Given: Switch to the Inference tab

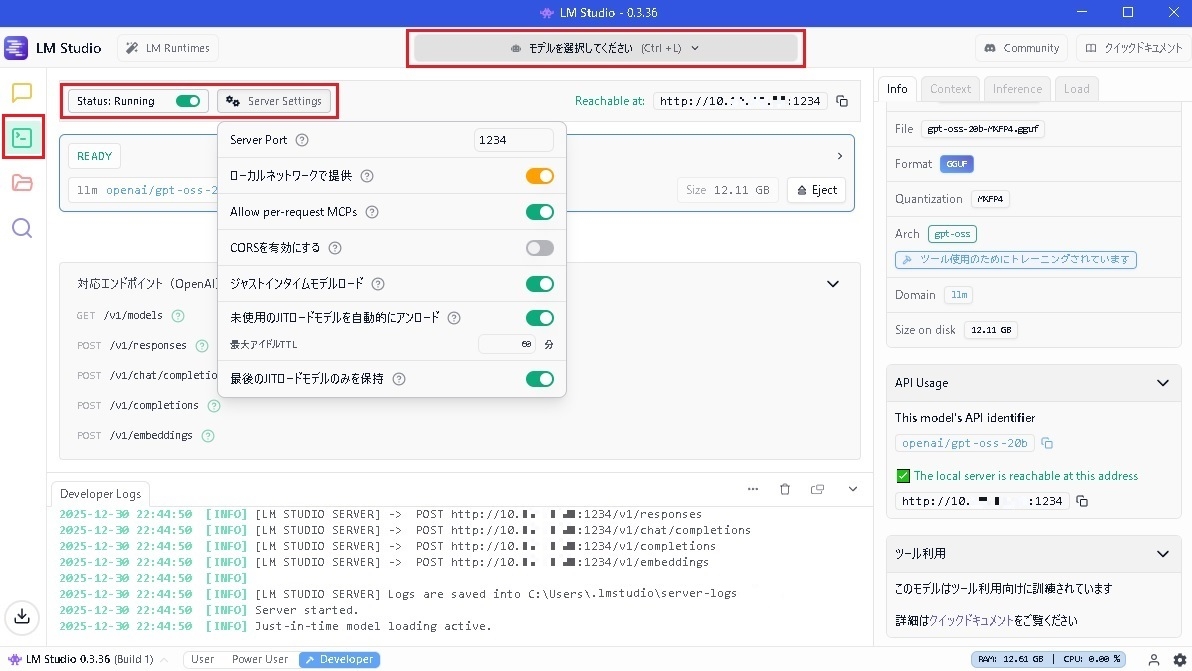Looking at the screenshot, I should click(1017, 89).
